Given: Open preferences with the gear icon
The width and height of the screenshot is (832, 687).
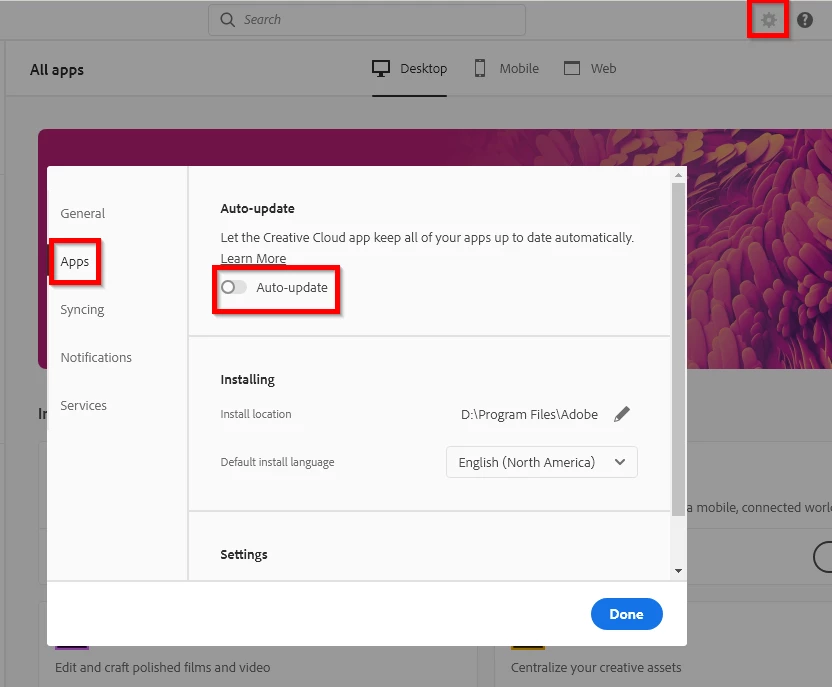Looking at the screenshot, I should coord(768,20).
